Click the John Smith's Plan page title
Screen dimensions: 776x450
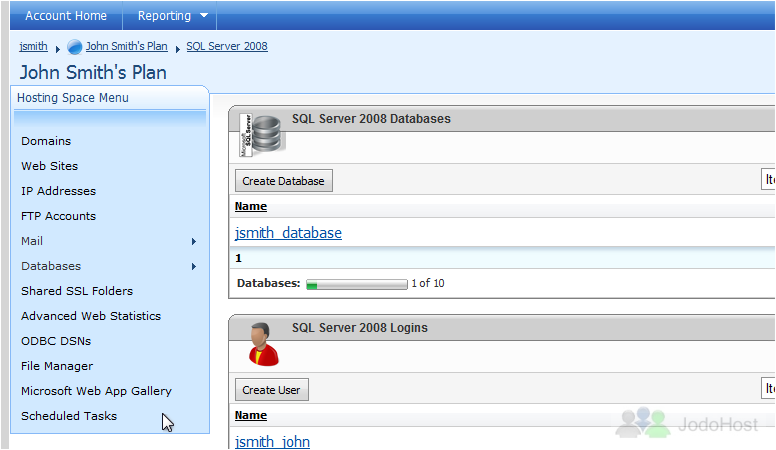[x=93, y=72]
